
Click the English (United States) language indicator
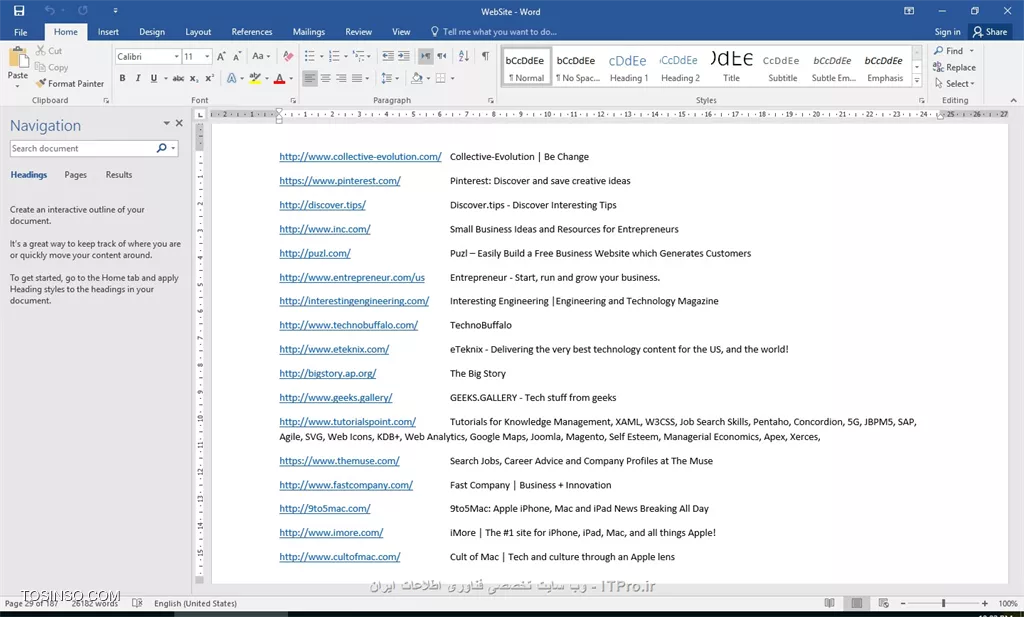(195, 603)
